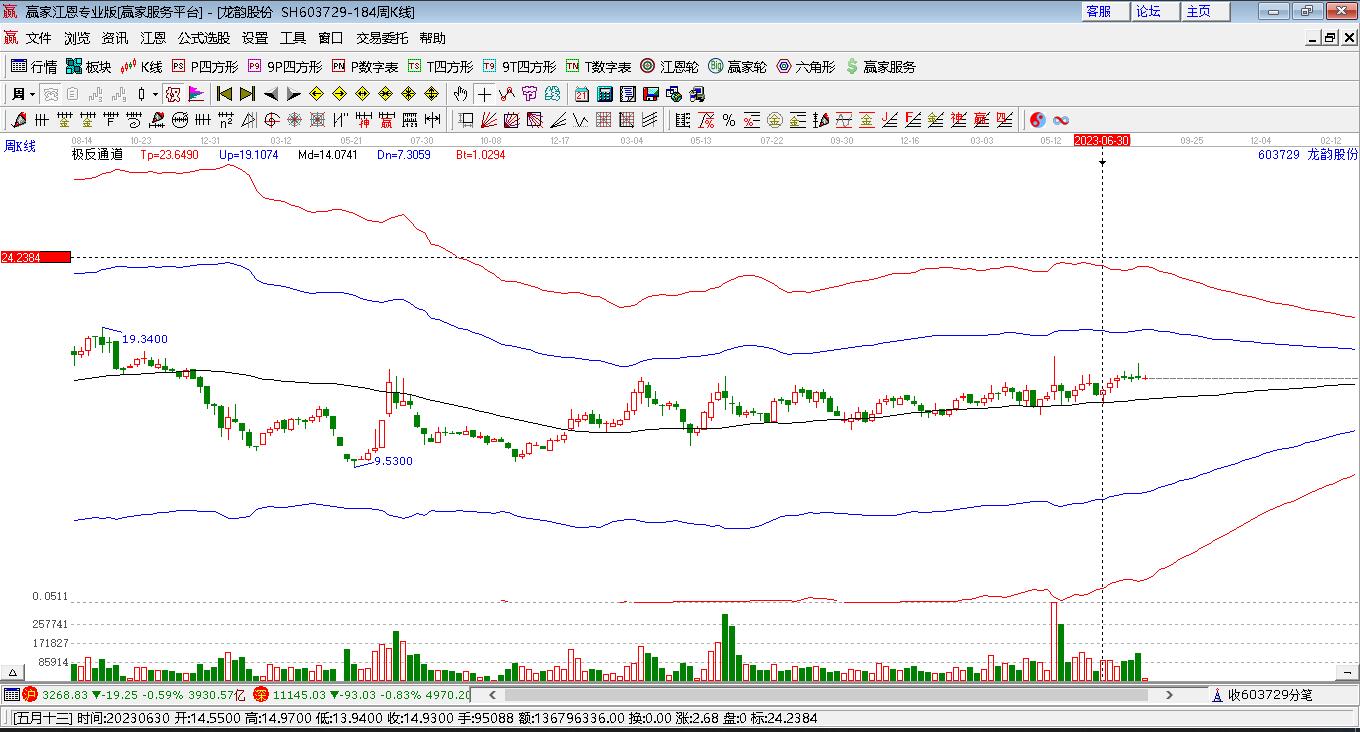
Task: Open the P四方形 tool
Action: coord(205,67)
